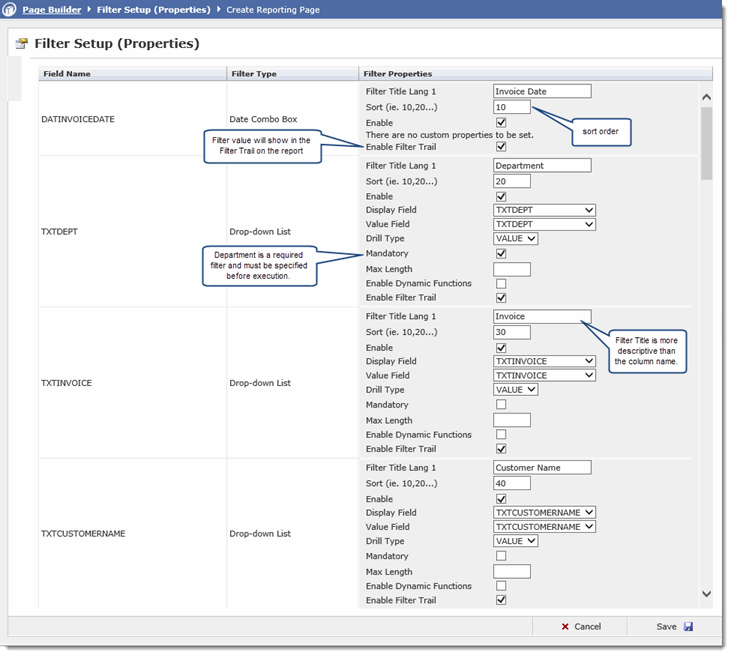Click the vertical scrollbar thumb
731x655 pixels.
pyautogui.click(x=707, y=144)
